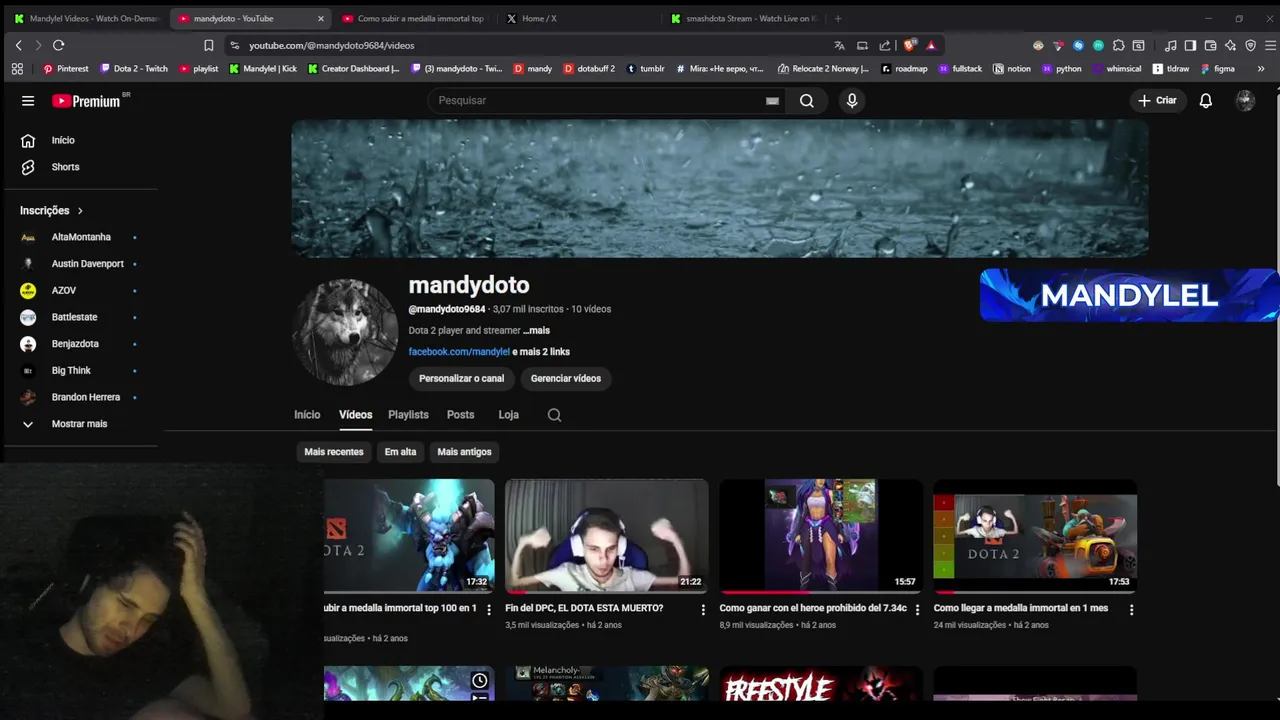The image size is (1280, 720).
Task: Open a new browser tab plus button
Action: coord(838,18)
